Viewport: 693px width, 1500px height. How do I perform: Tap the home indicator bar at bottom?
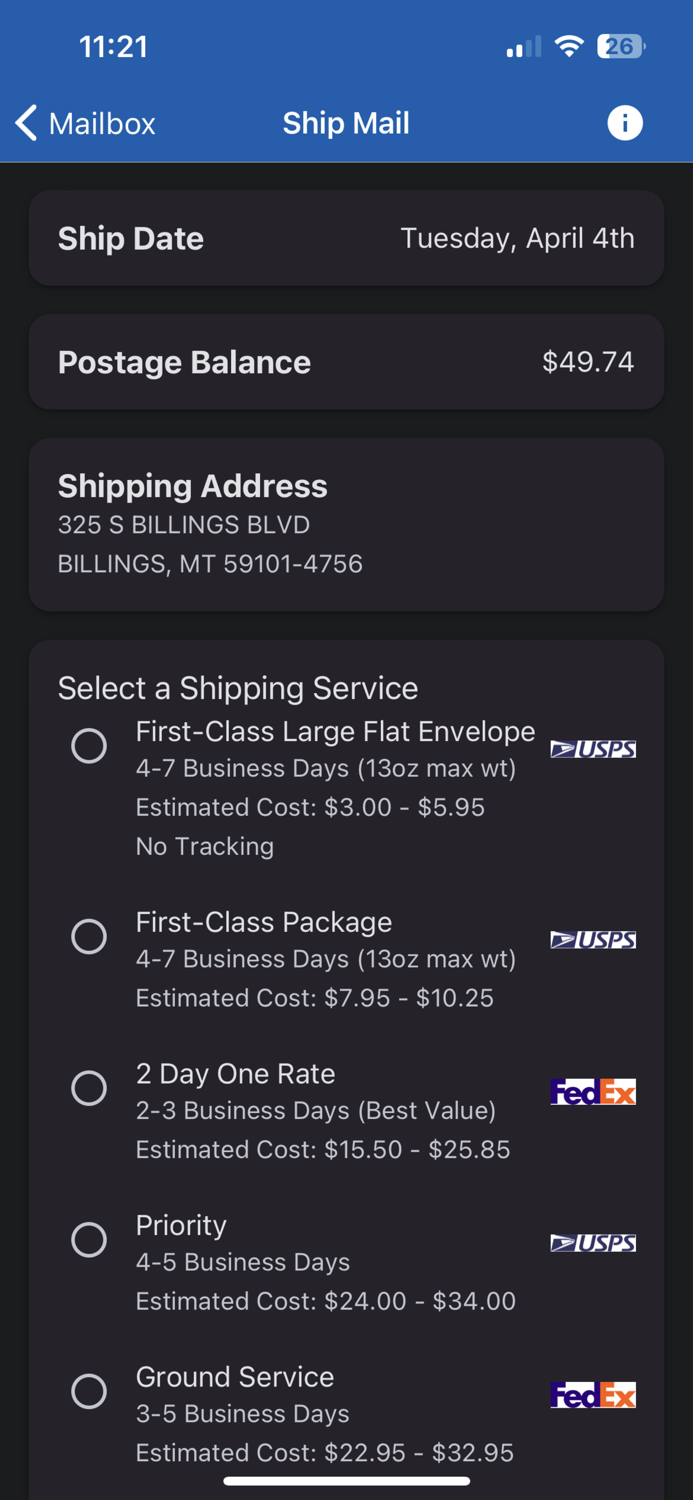pos(346,1481)
